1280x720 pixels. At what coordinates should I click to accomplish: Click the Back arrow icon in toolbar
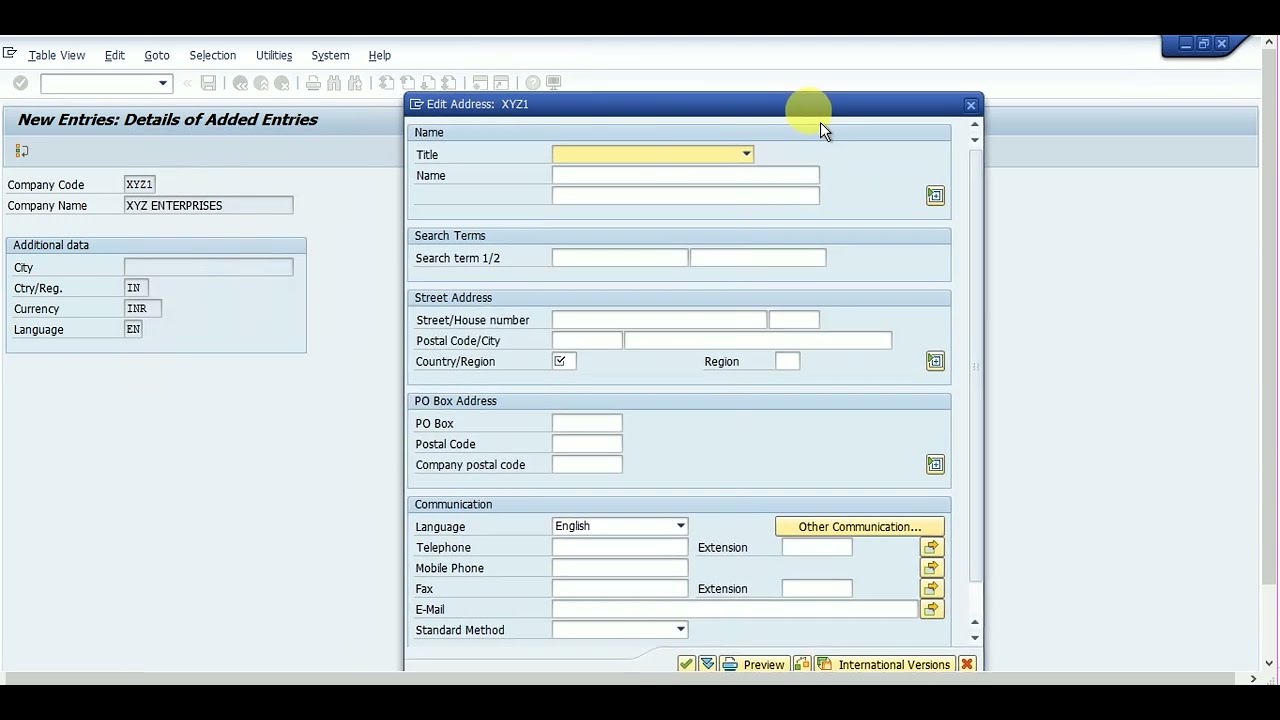(x=240, y=83)
